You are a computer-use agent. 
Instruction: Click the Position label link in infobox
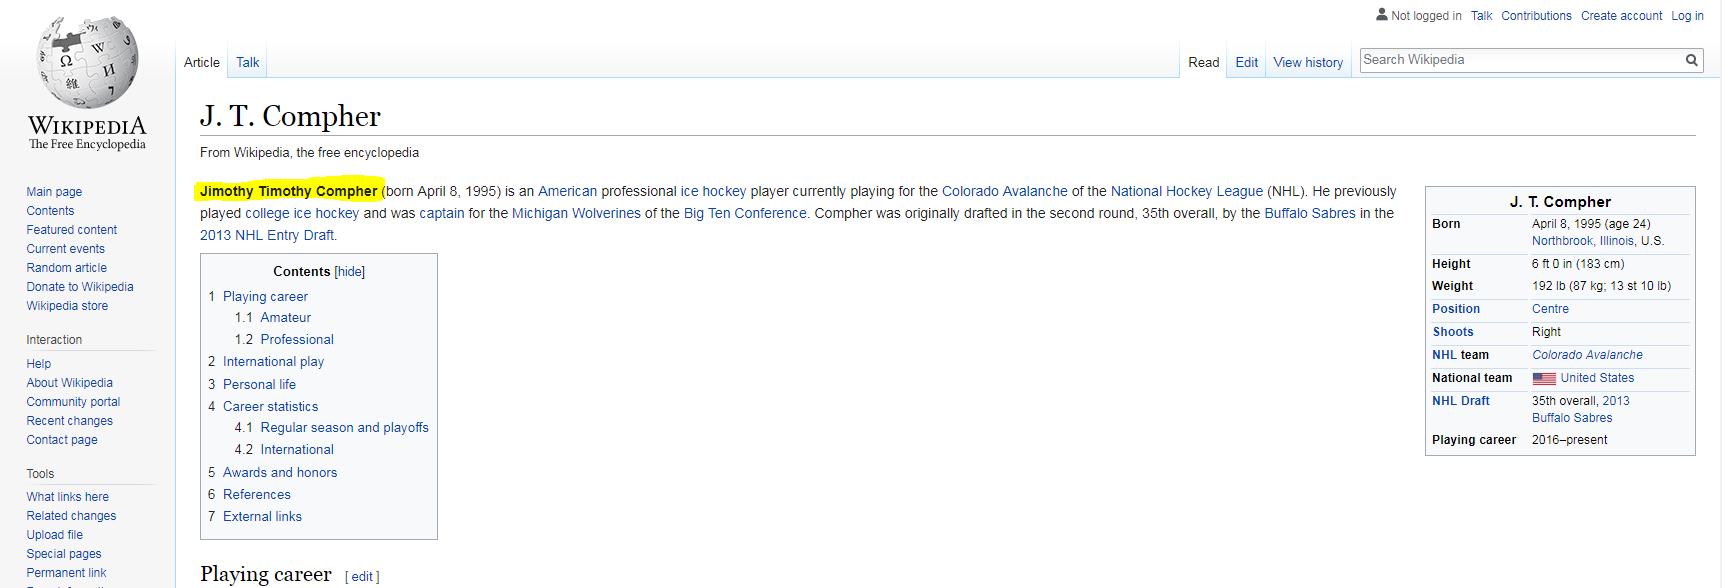pos(1455,309)
